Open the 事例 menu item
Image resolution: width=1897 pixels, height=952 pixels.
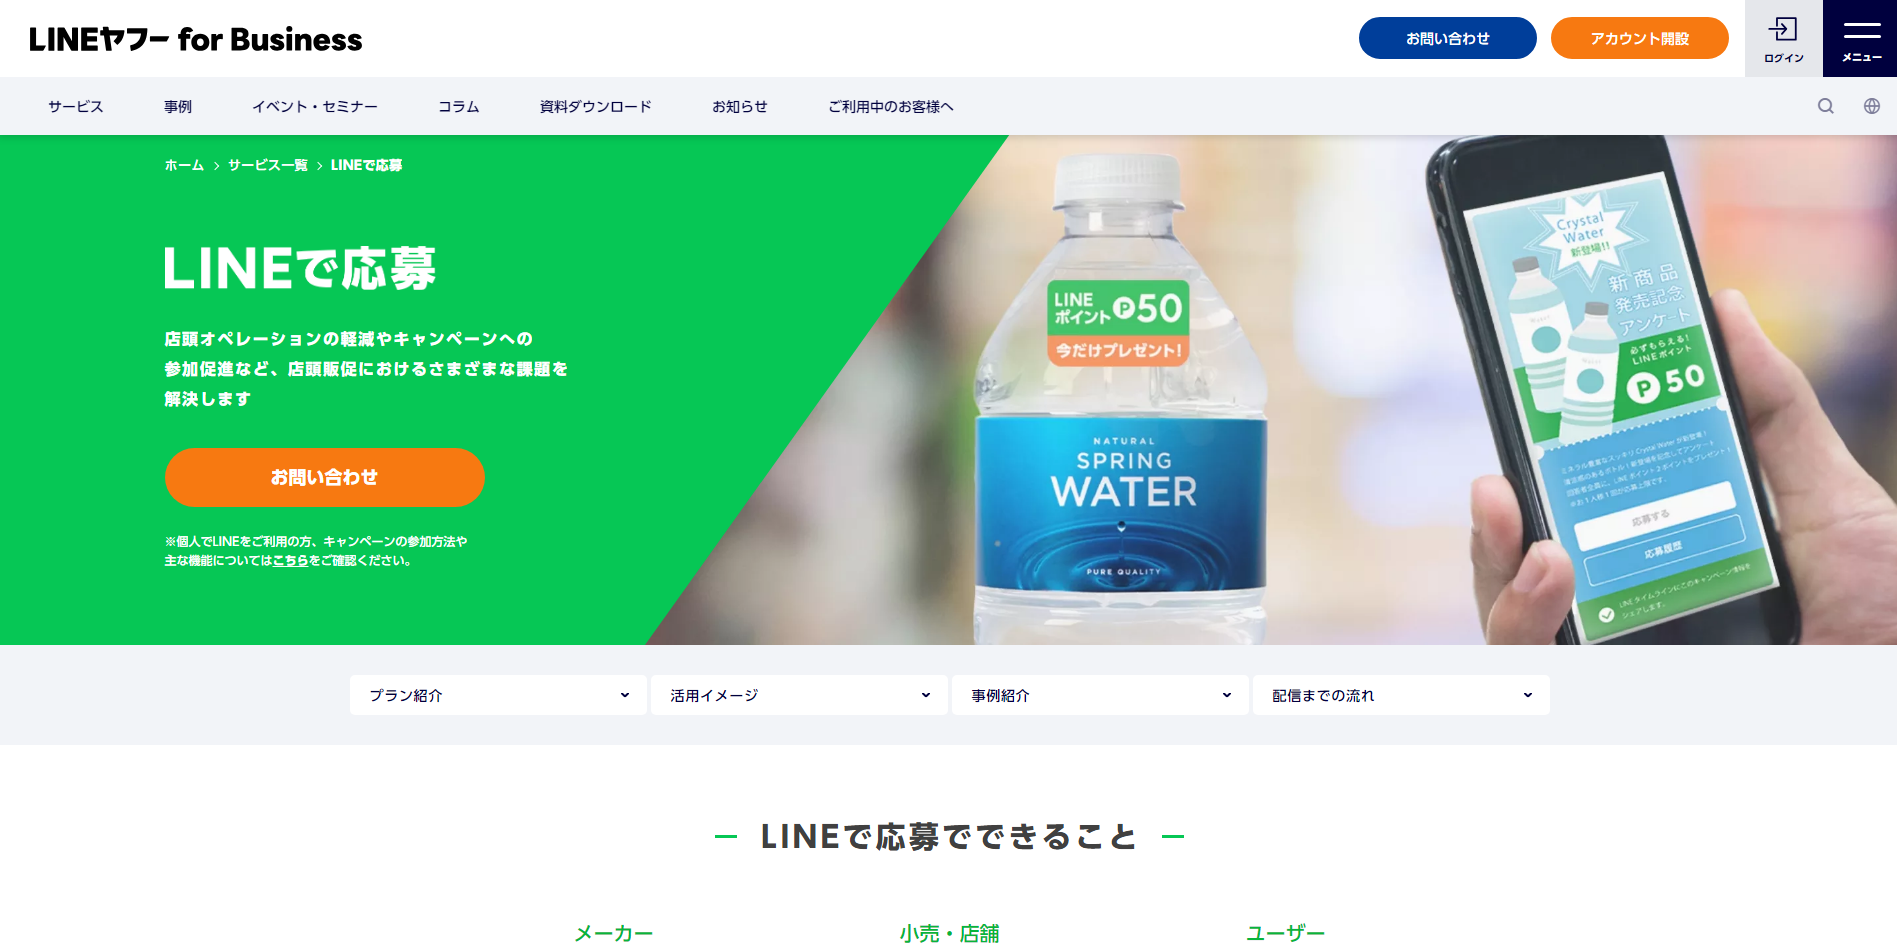(178, 106)
